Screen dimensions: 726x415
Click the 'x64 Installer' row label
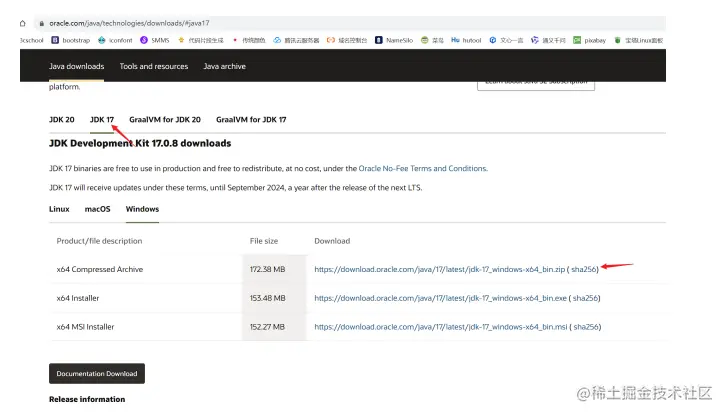[78, 298]
